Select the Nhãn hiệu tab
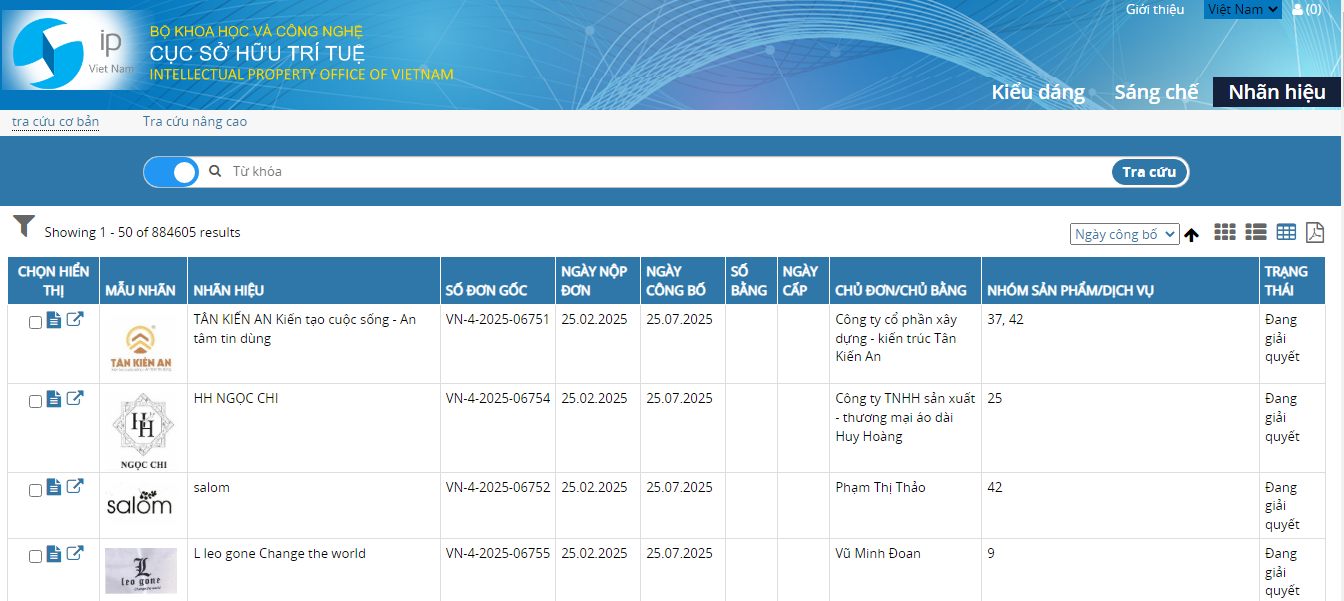 (1277, 92)
